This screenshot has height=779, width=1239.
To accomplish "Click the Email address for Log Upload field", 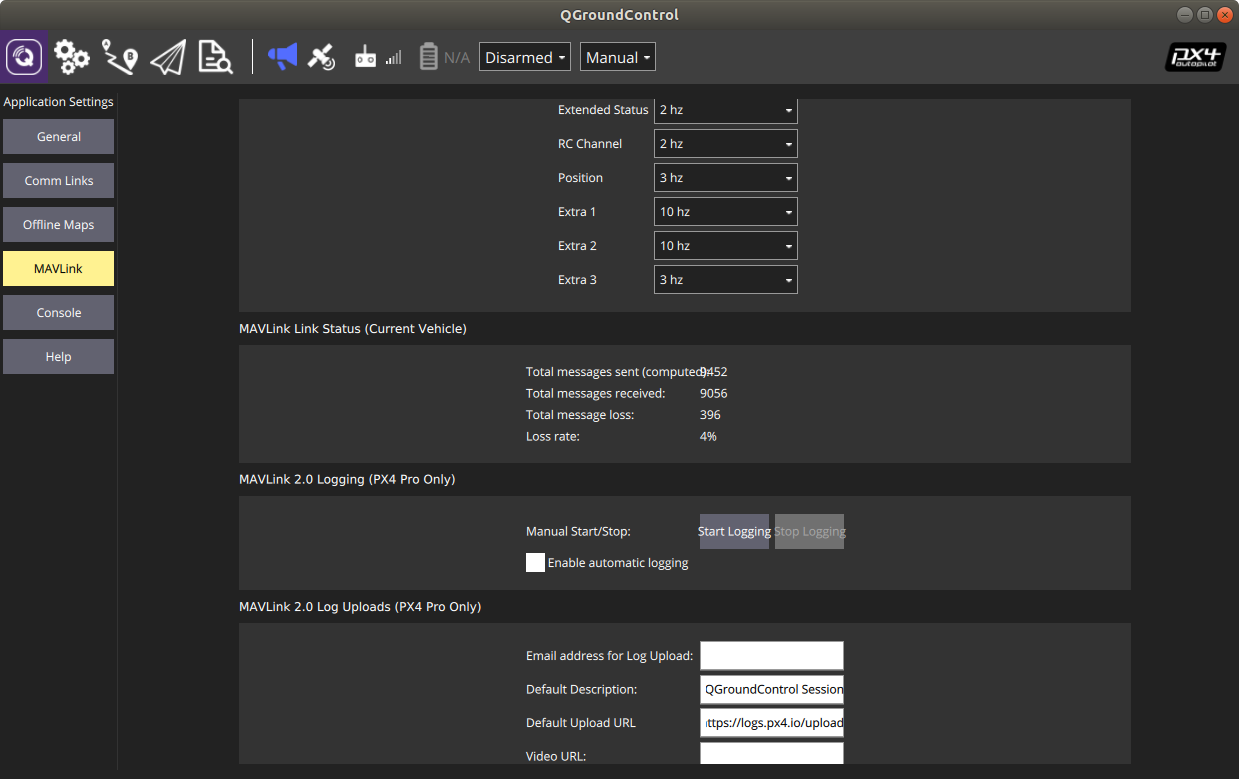I will [x=772, y=656].
